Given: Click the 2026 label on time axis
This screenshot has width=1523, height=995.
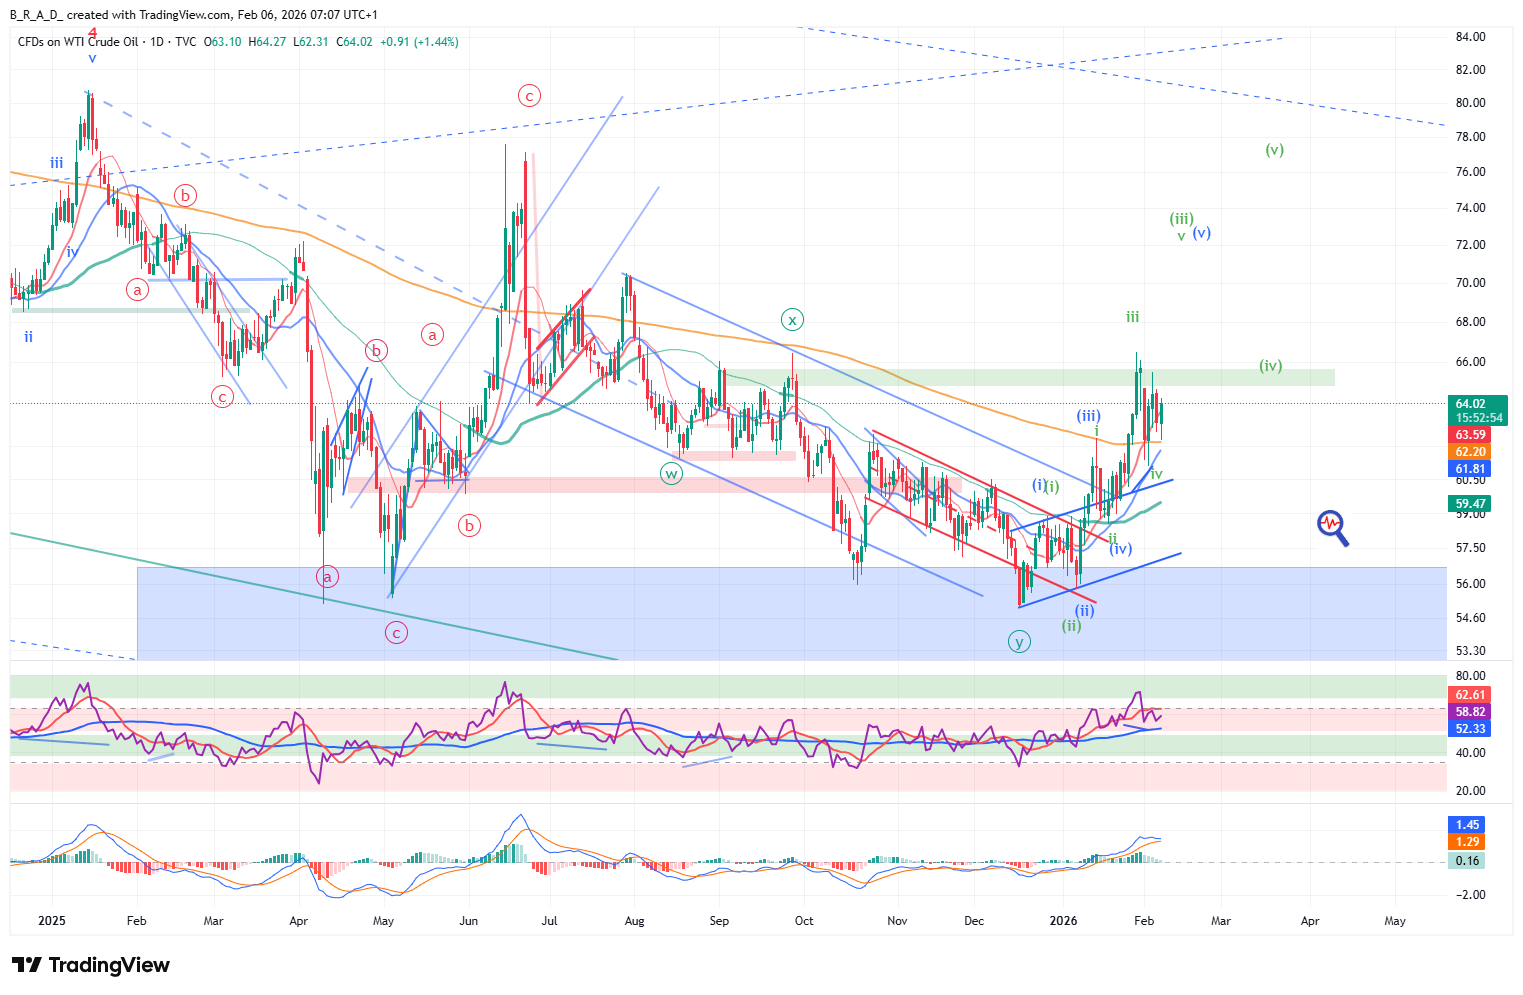Looking at the screenshot, I should 1064,921.
